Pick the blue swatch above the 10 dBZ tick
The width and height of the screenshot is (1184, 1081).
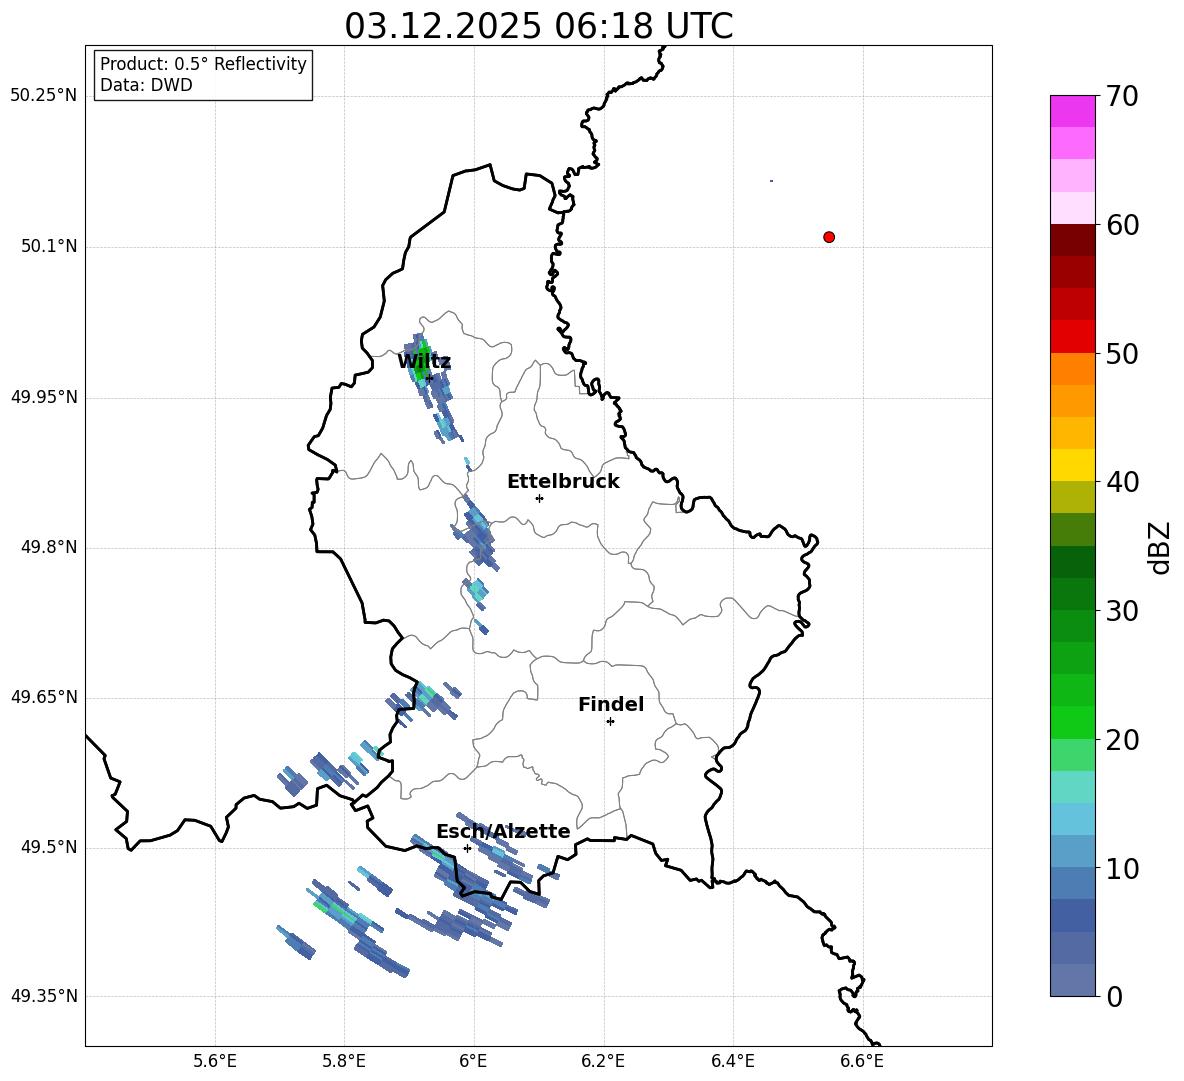1072,852
